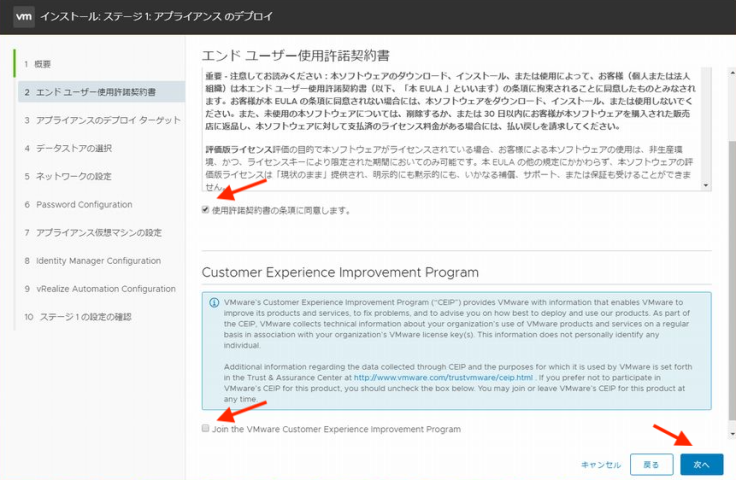
Task: Click the 評価版ライセンス bold text in EULA
Action: (x=239, y=150)
